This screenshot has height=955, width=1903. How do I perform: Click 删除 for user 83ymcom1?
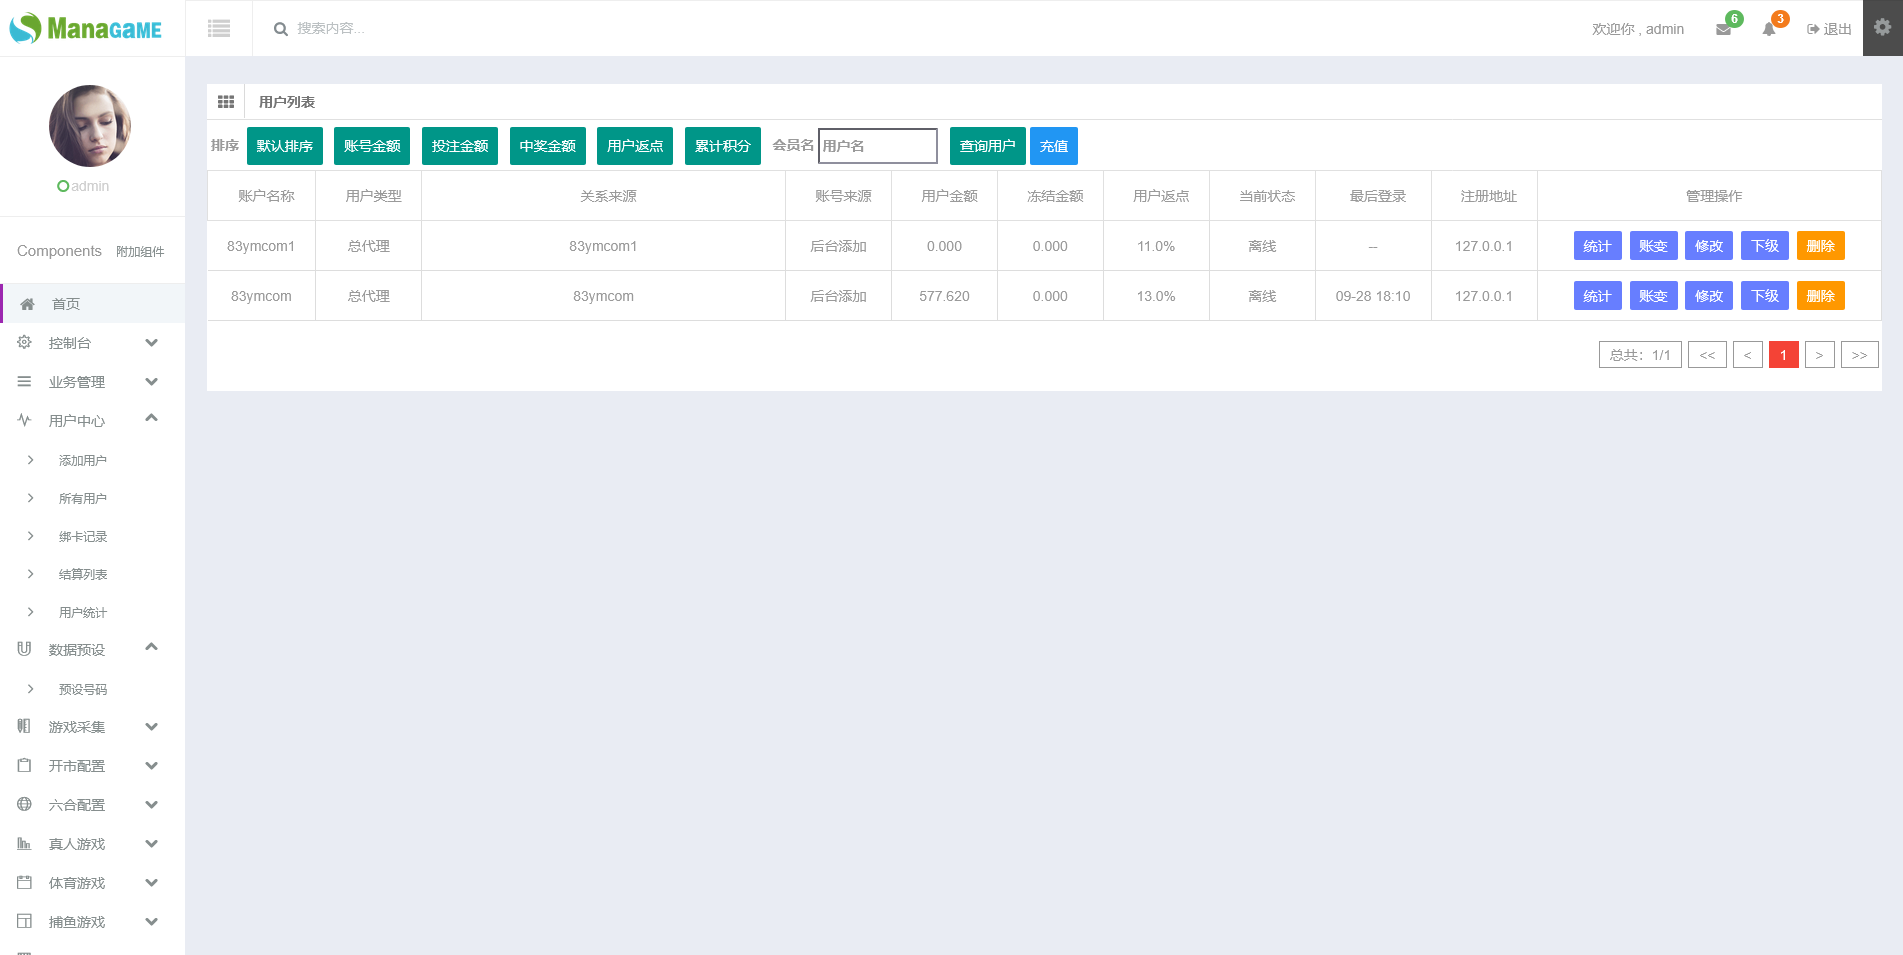[x=1820, y=246]
